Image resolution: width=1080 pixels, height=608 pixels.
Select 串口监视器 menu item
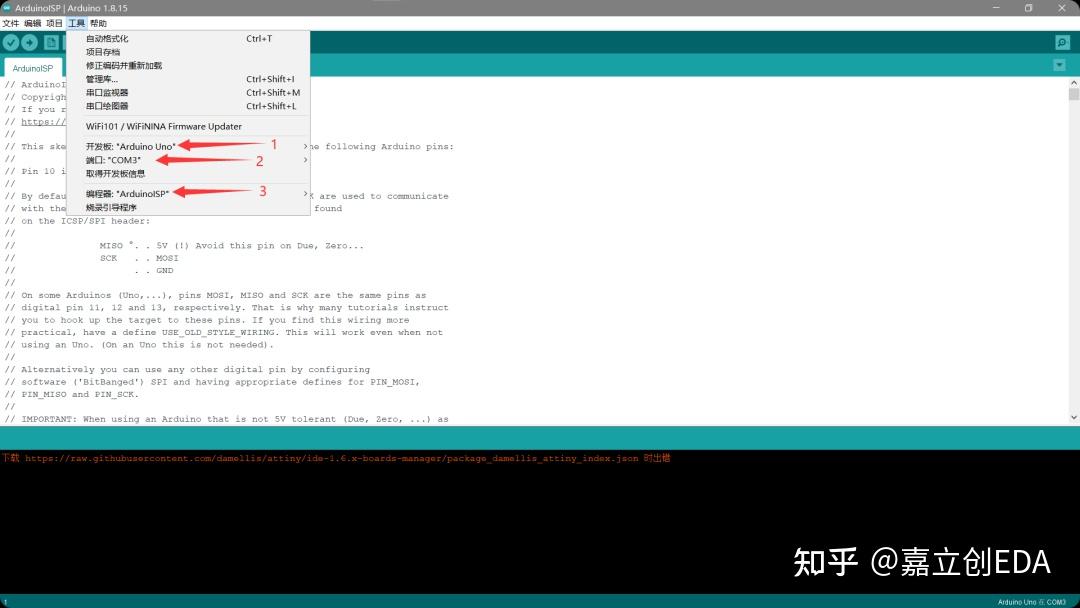point(106,92)
